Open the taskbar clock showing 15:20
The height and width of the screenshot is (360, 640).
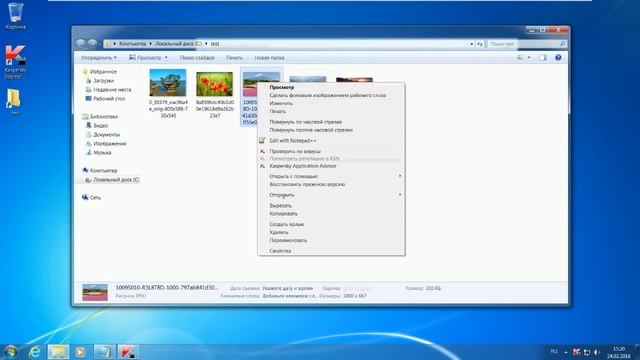[x=619, y=352]
